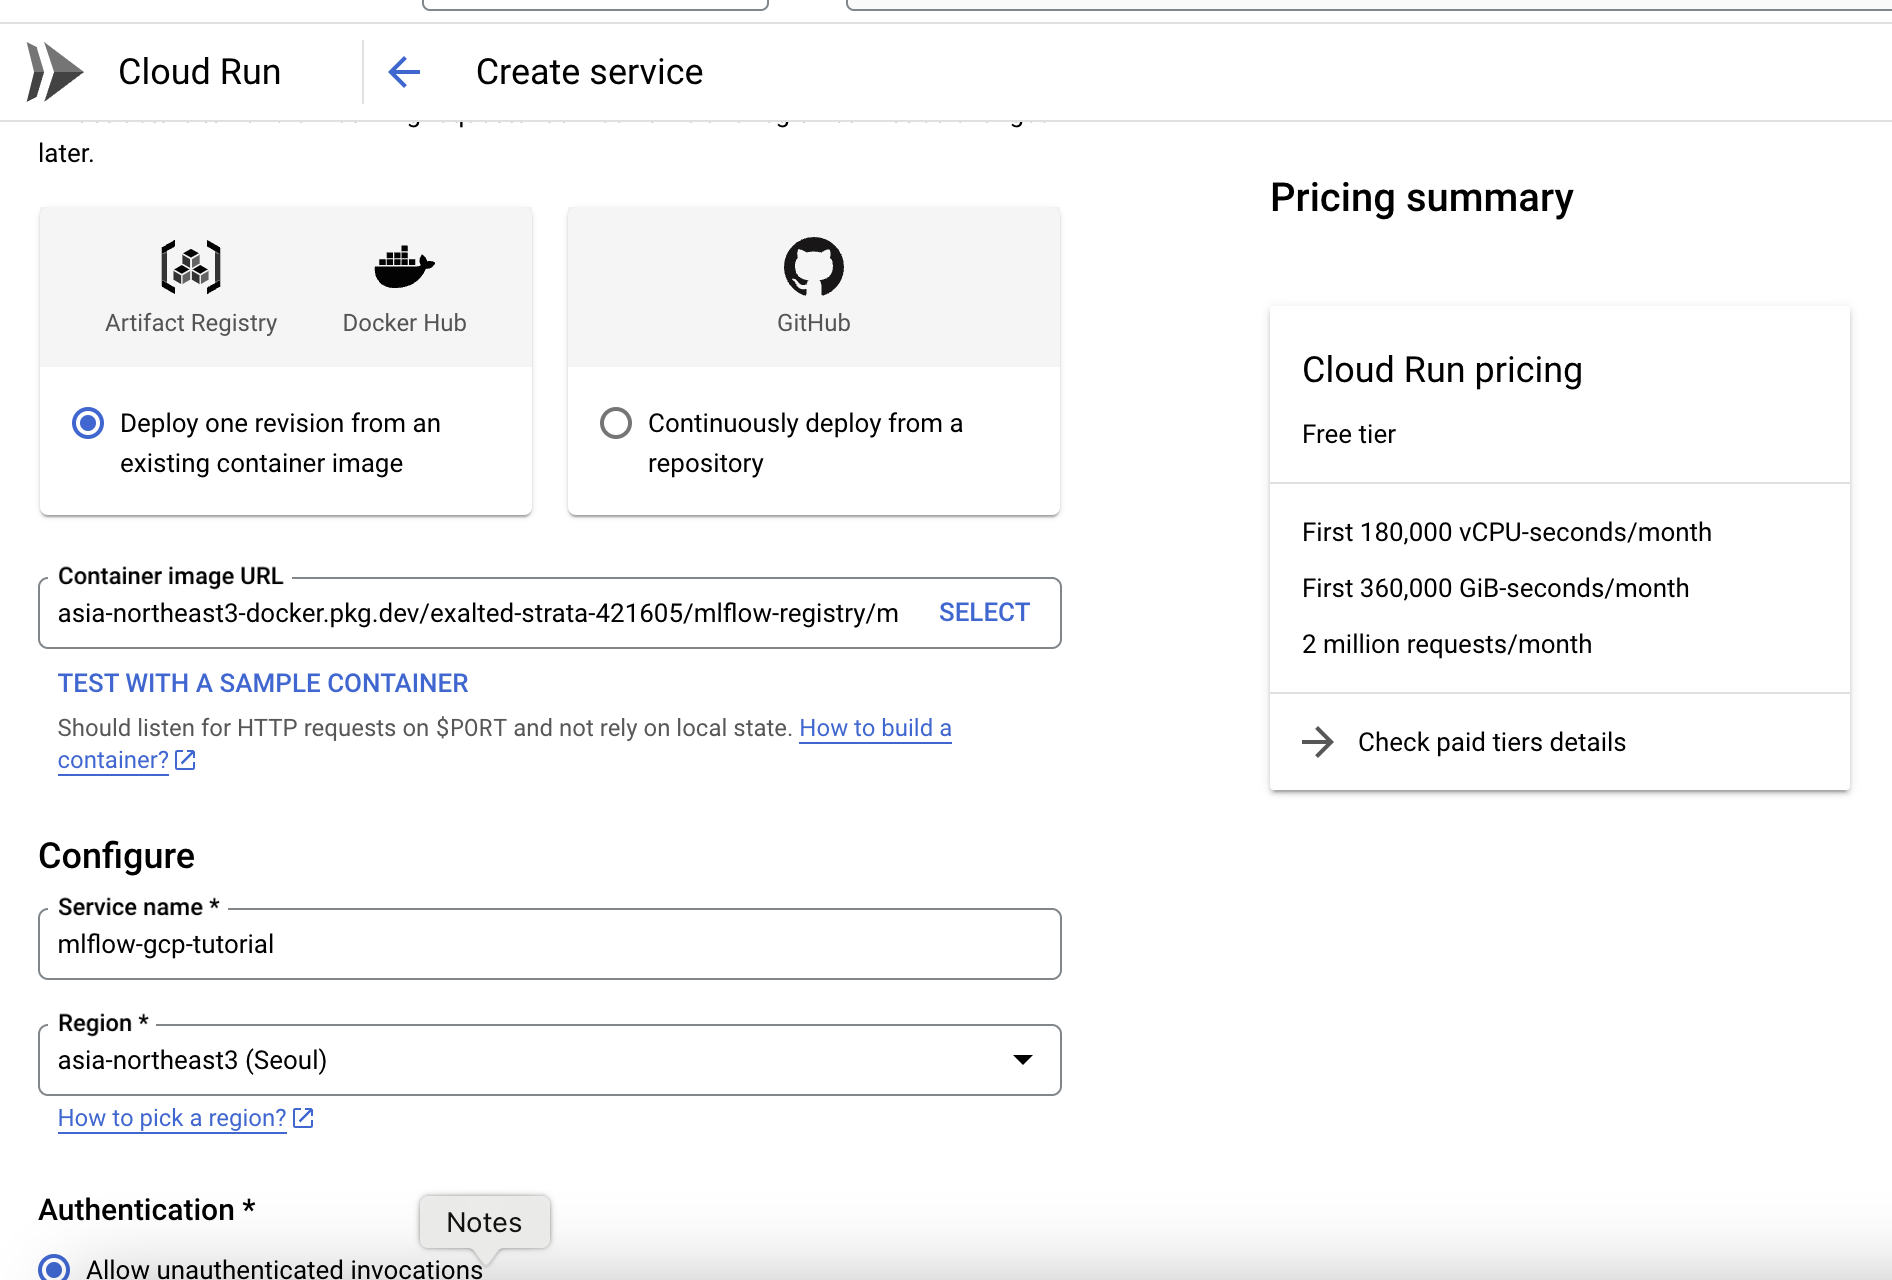Click SELECT to browse container images

click(984, 613)
